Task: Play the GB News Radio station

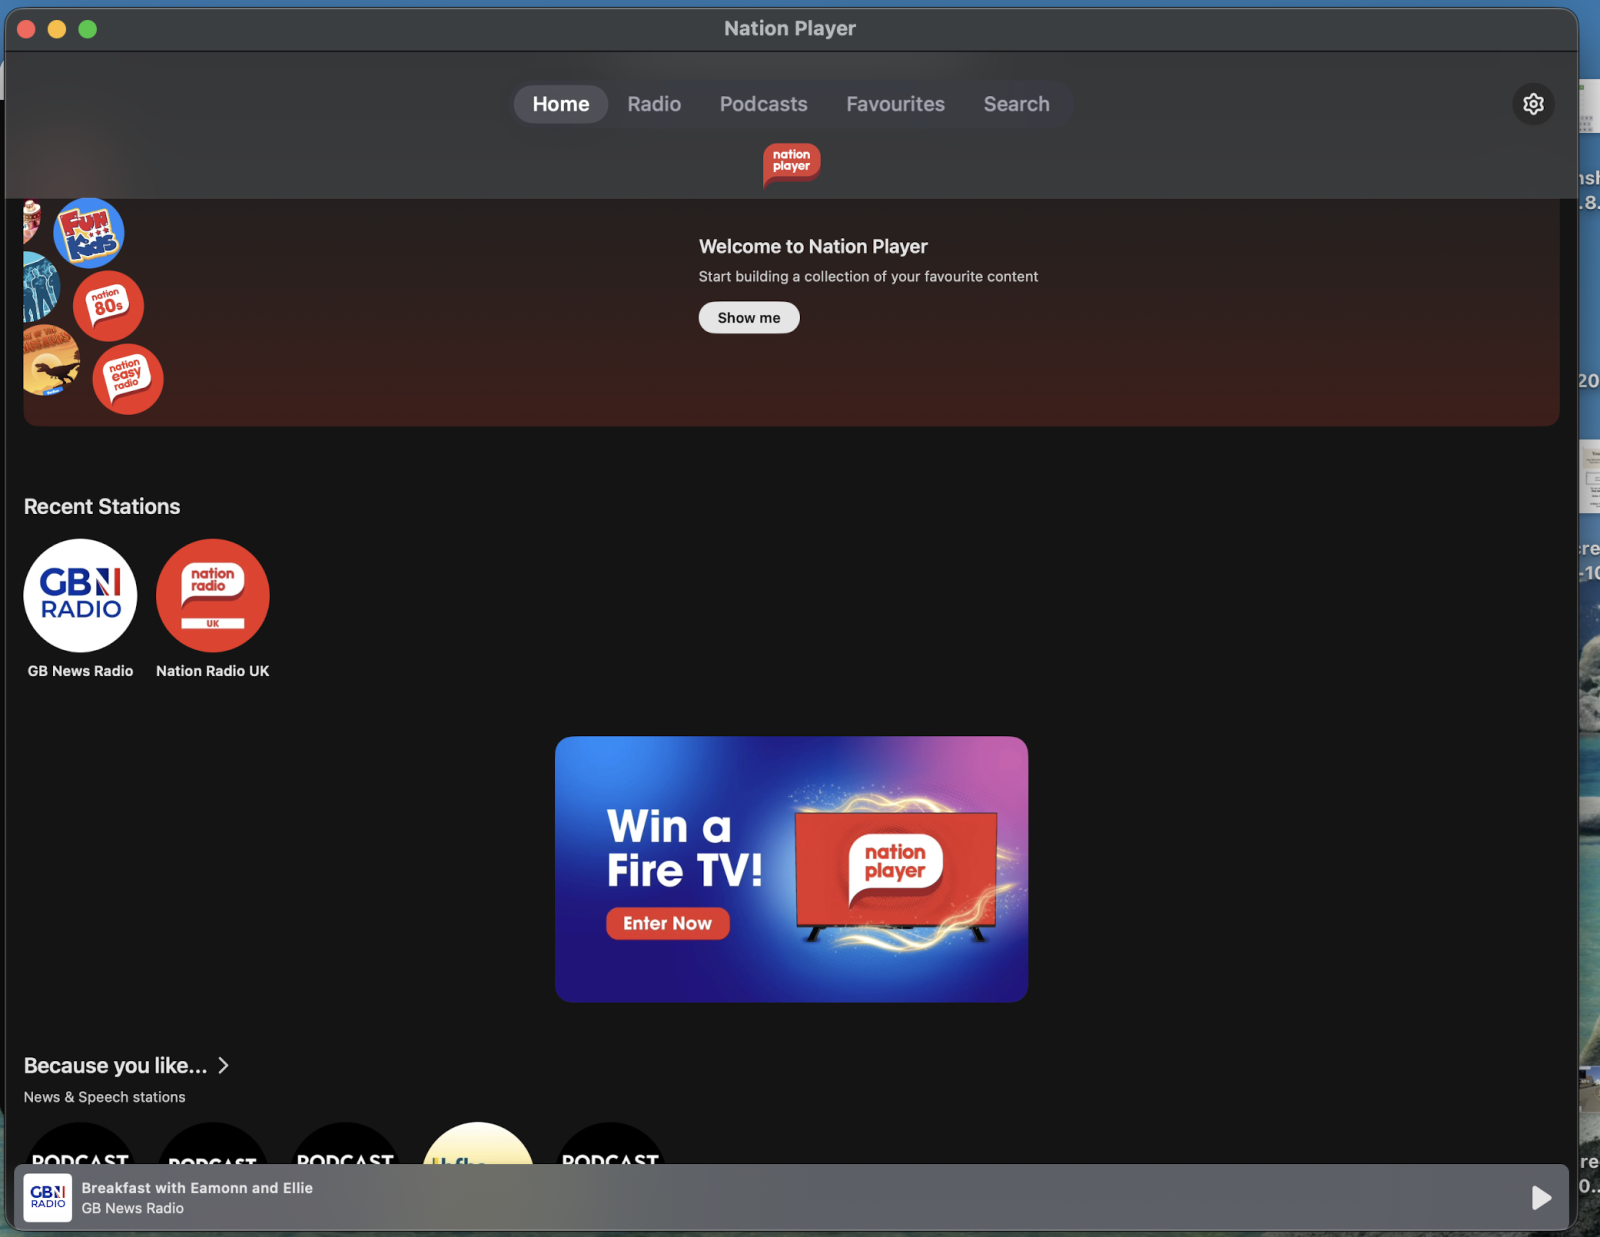Action: click(80, 596)
